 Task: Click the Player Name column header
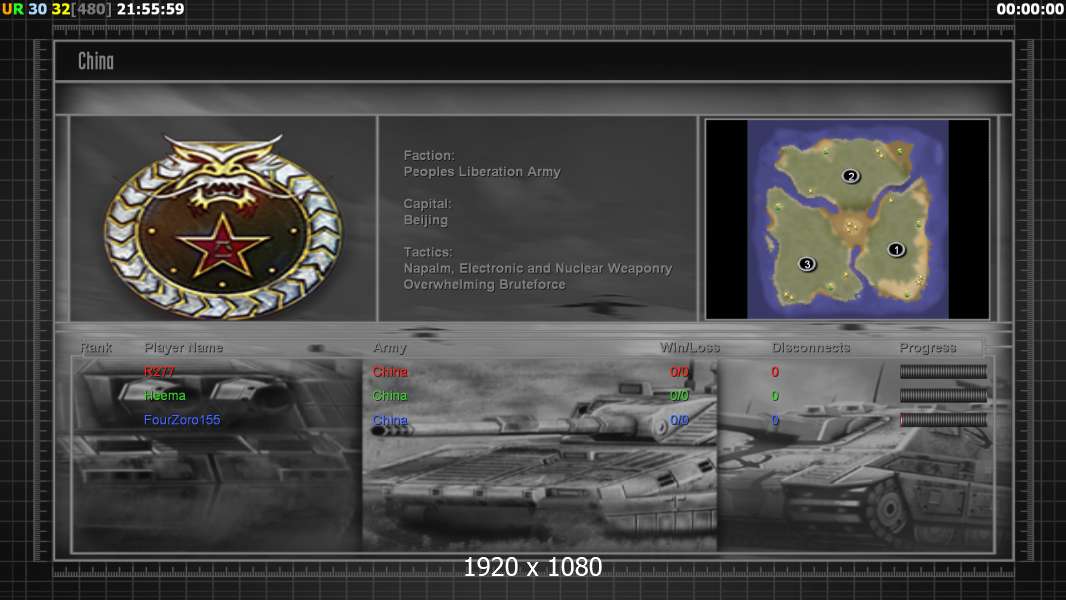[184, 347]
